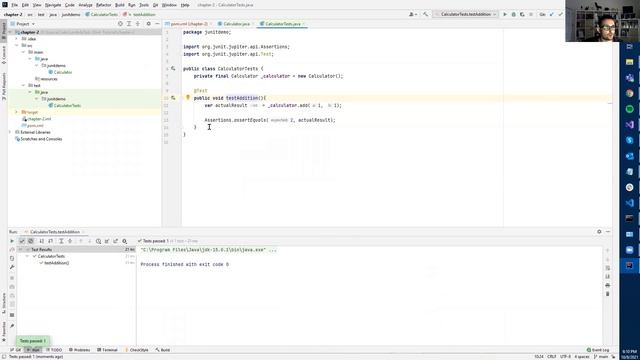Collapse all test results icon
The height and width of the screenshot is (360, 640).
[x=70, y=241]
